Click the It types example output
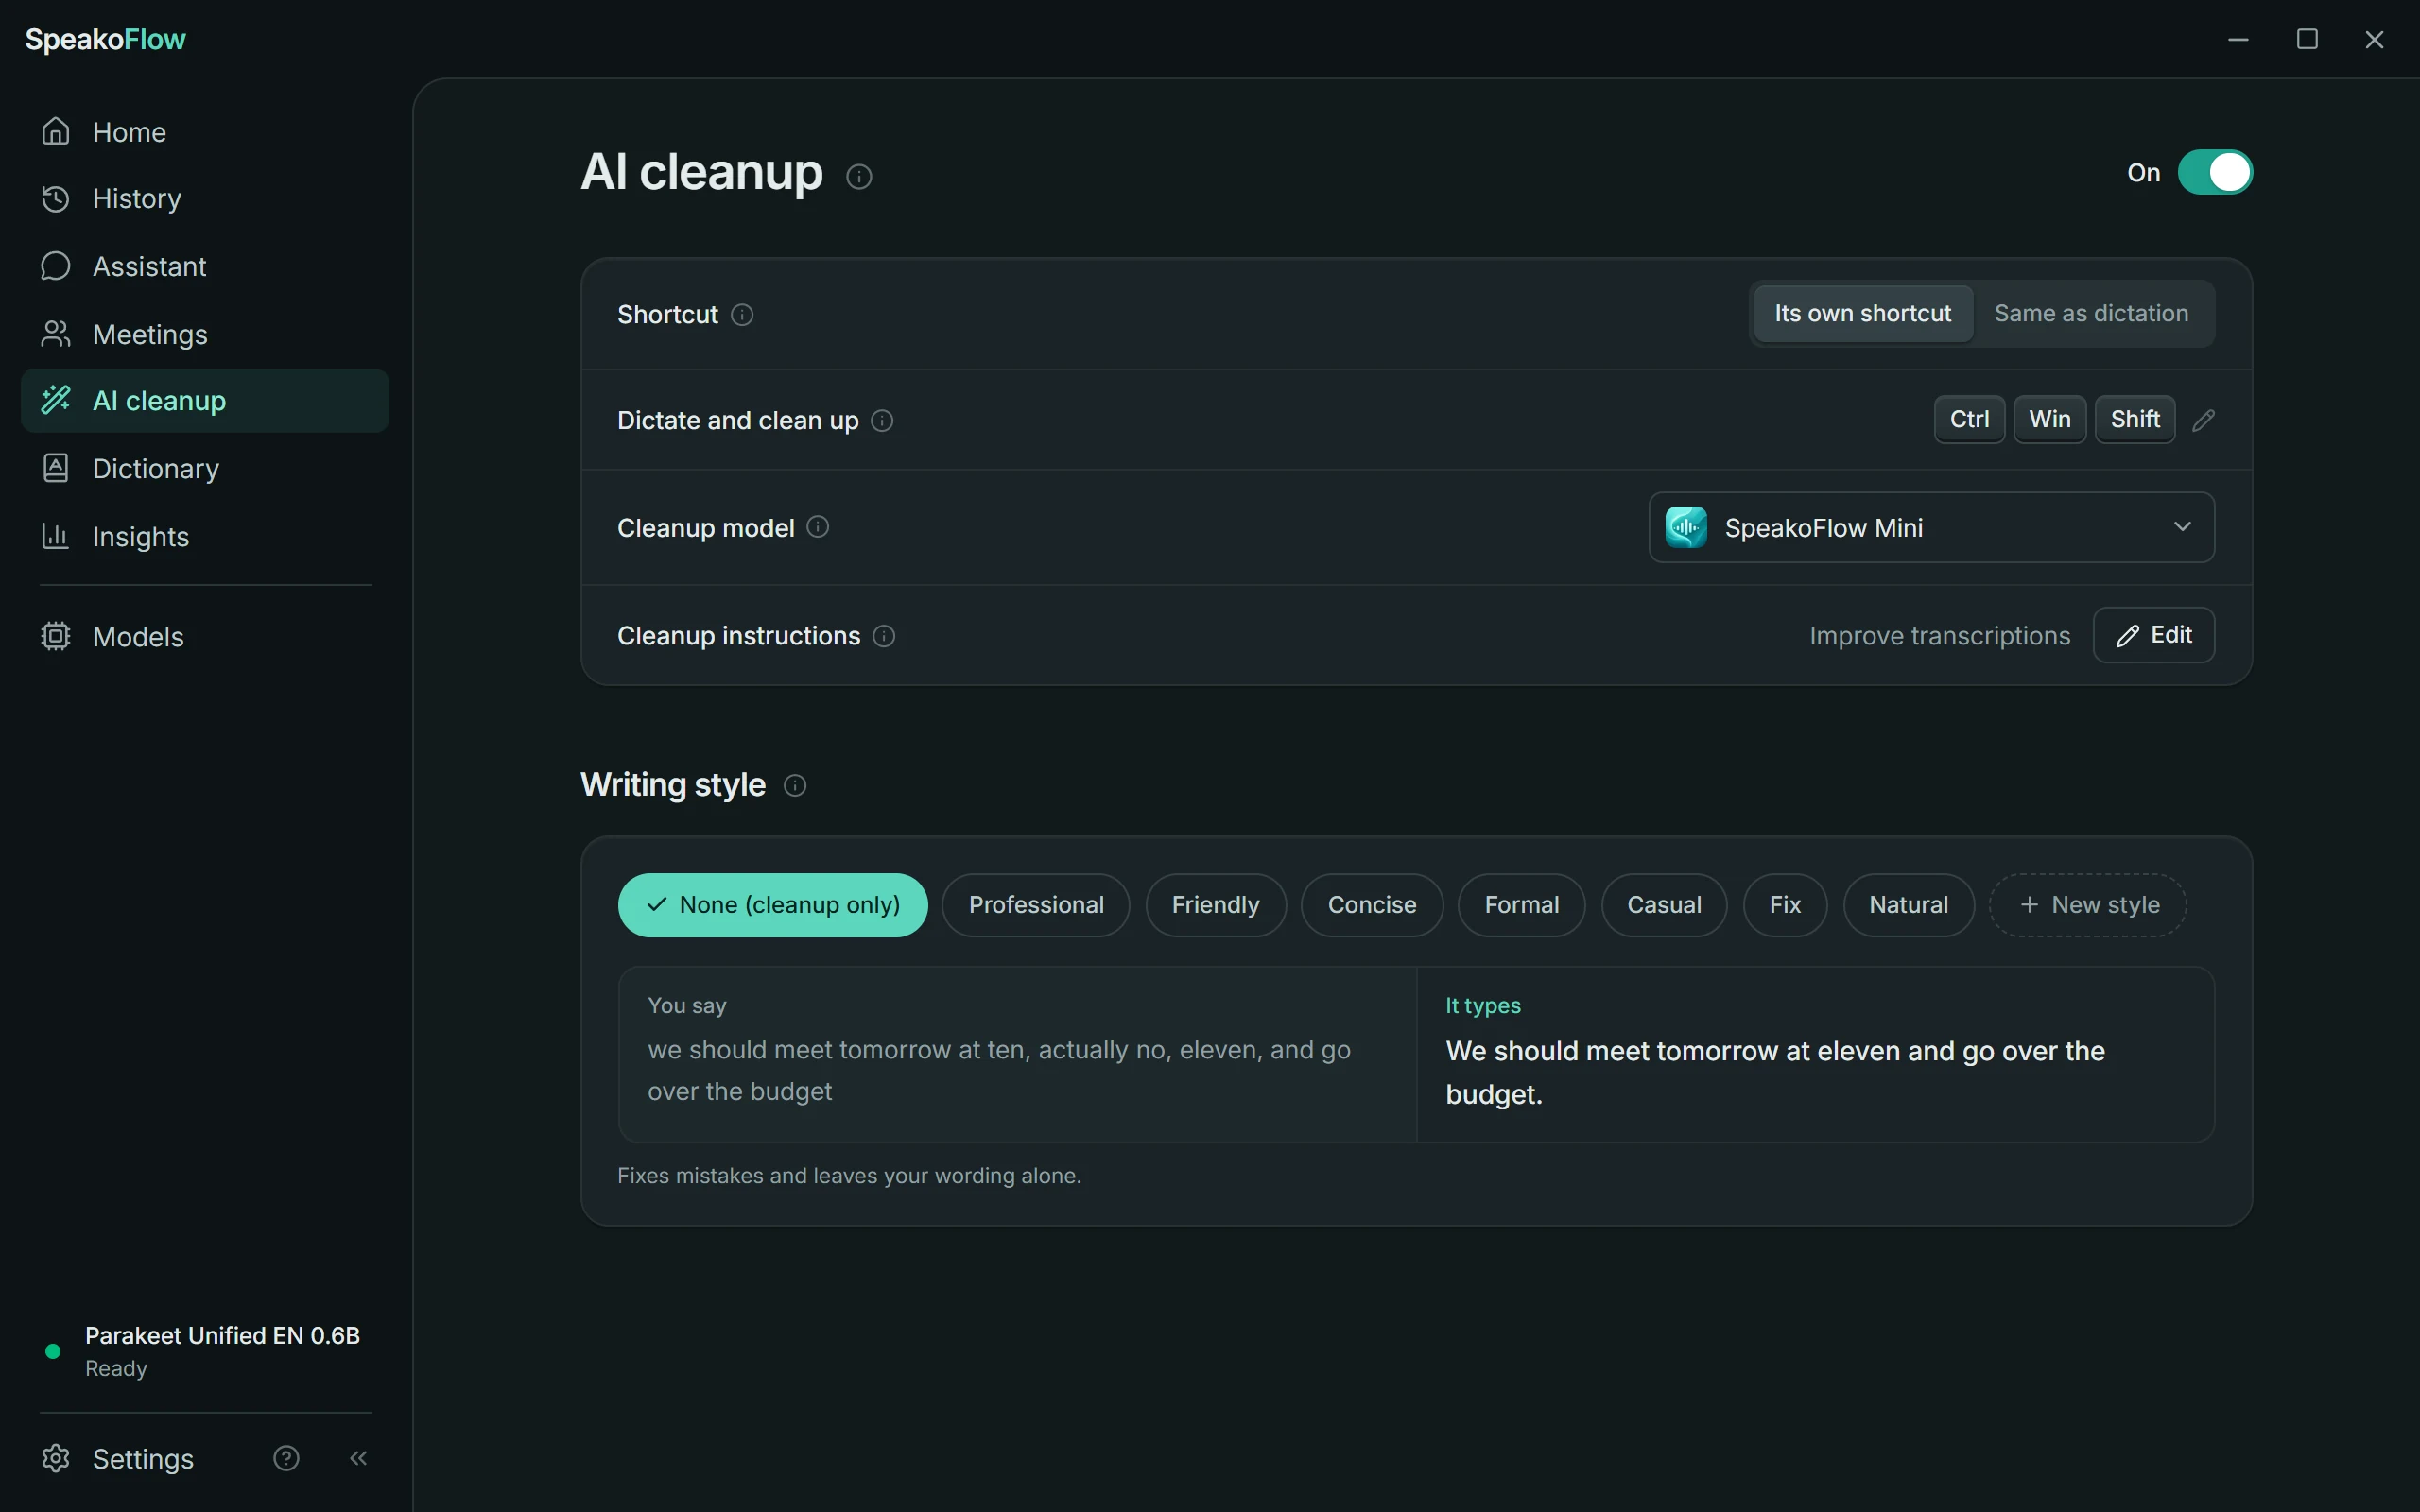 point(1775,1073)
